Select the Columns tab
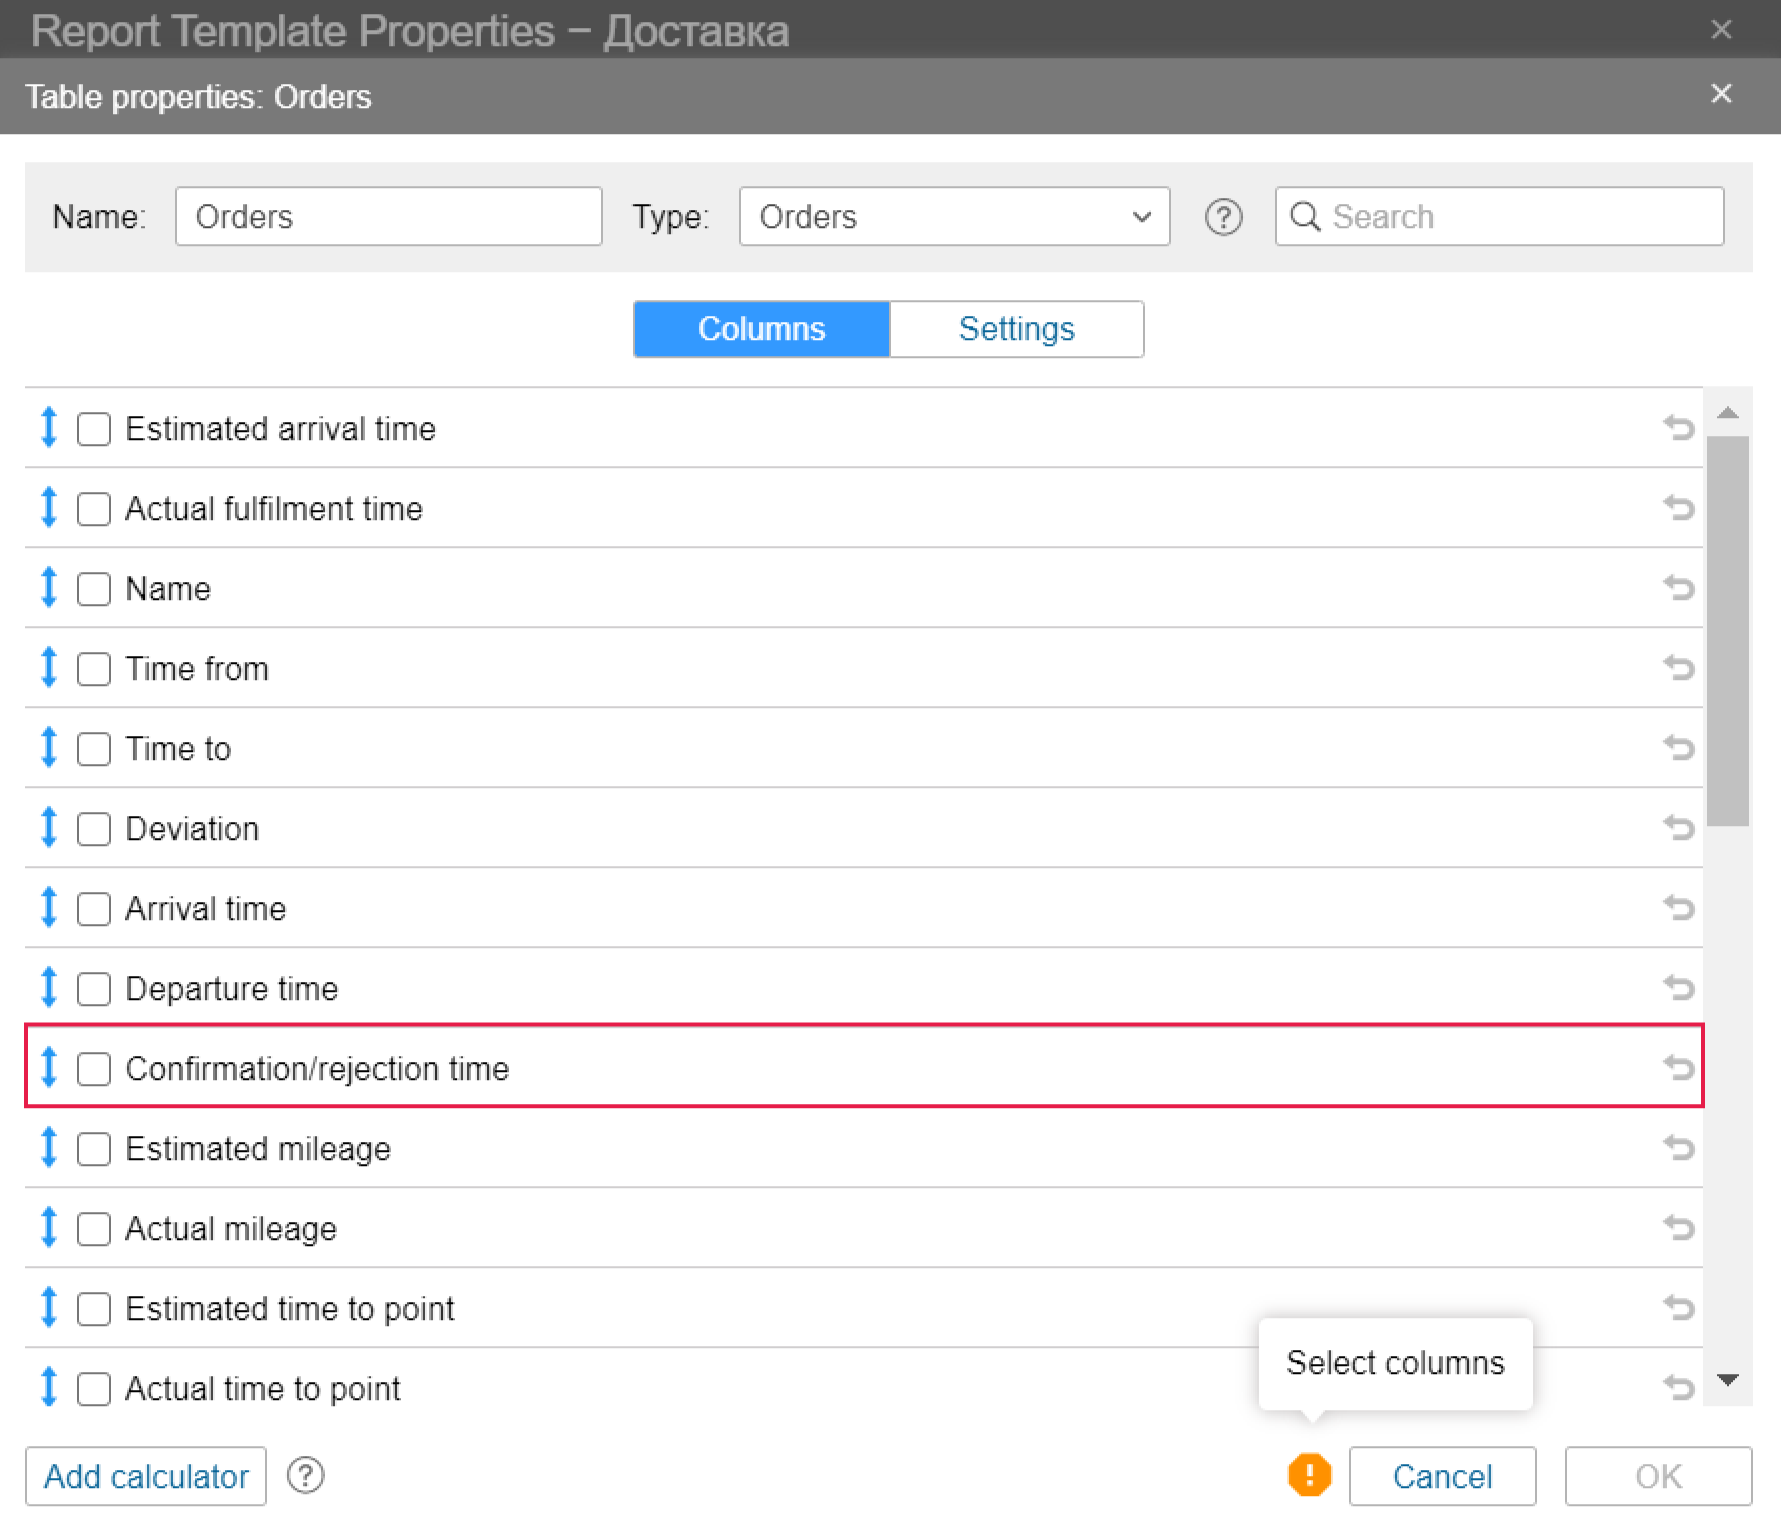Viewport: 1781px width, 1518px height. 761,329
